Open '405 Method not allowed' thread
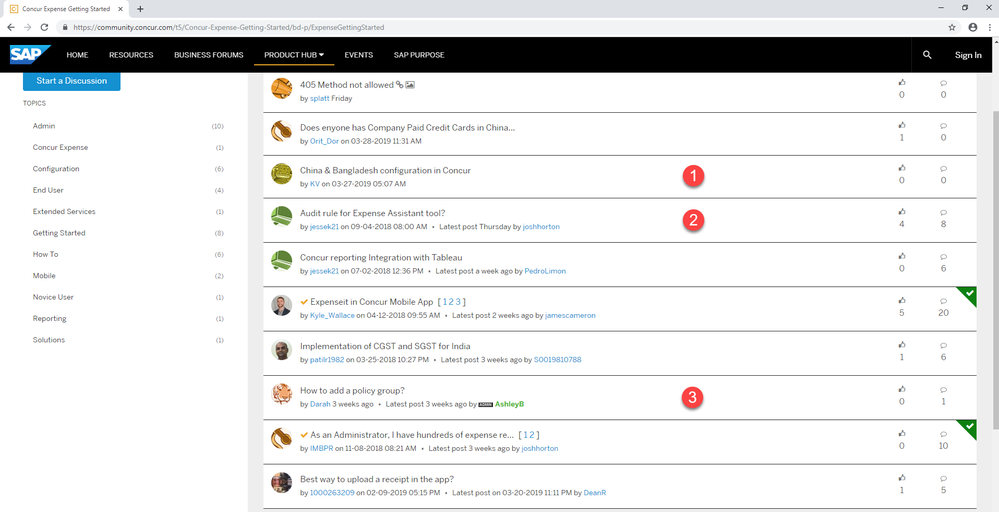The width and height of the screenshot is (999, 512). (x=347, y=85)
